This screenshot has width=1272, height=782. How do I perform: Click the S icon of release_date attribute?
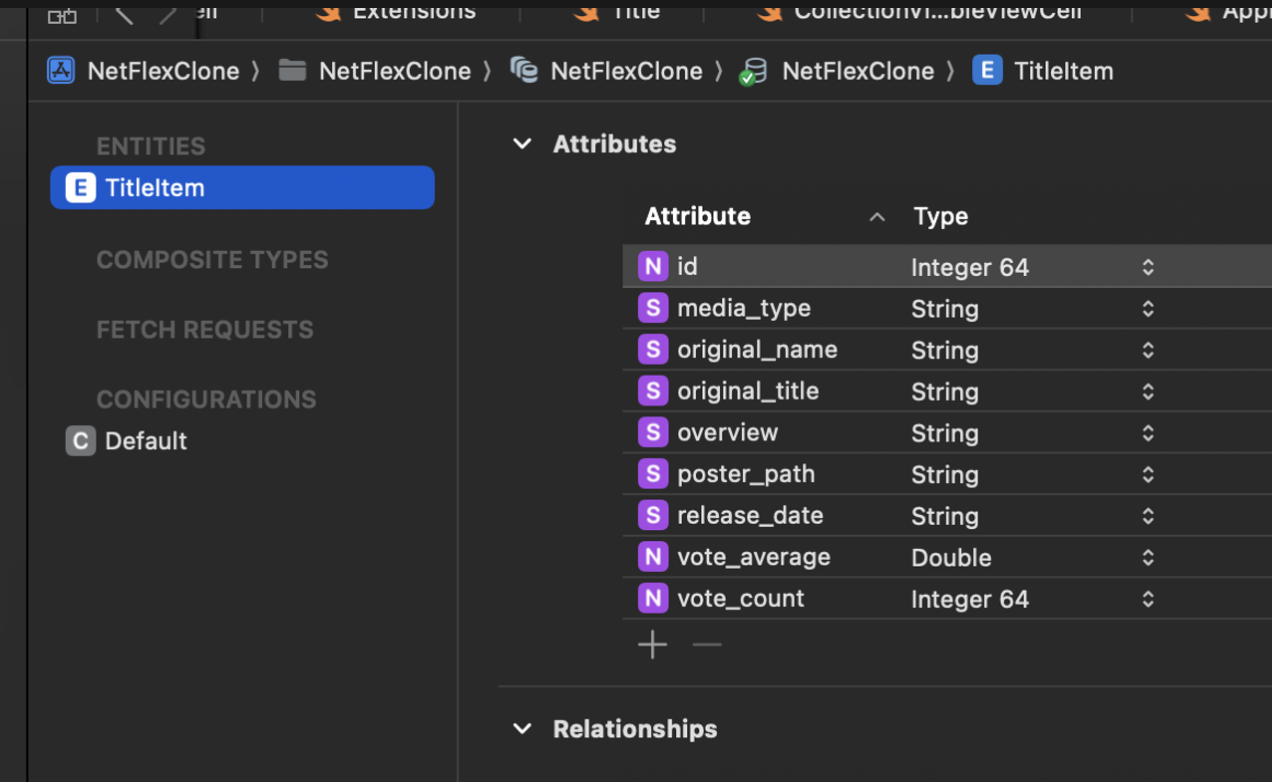[653, 516]
